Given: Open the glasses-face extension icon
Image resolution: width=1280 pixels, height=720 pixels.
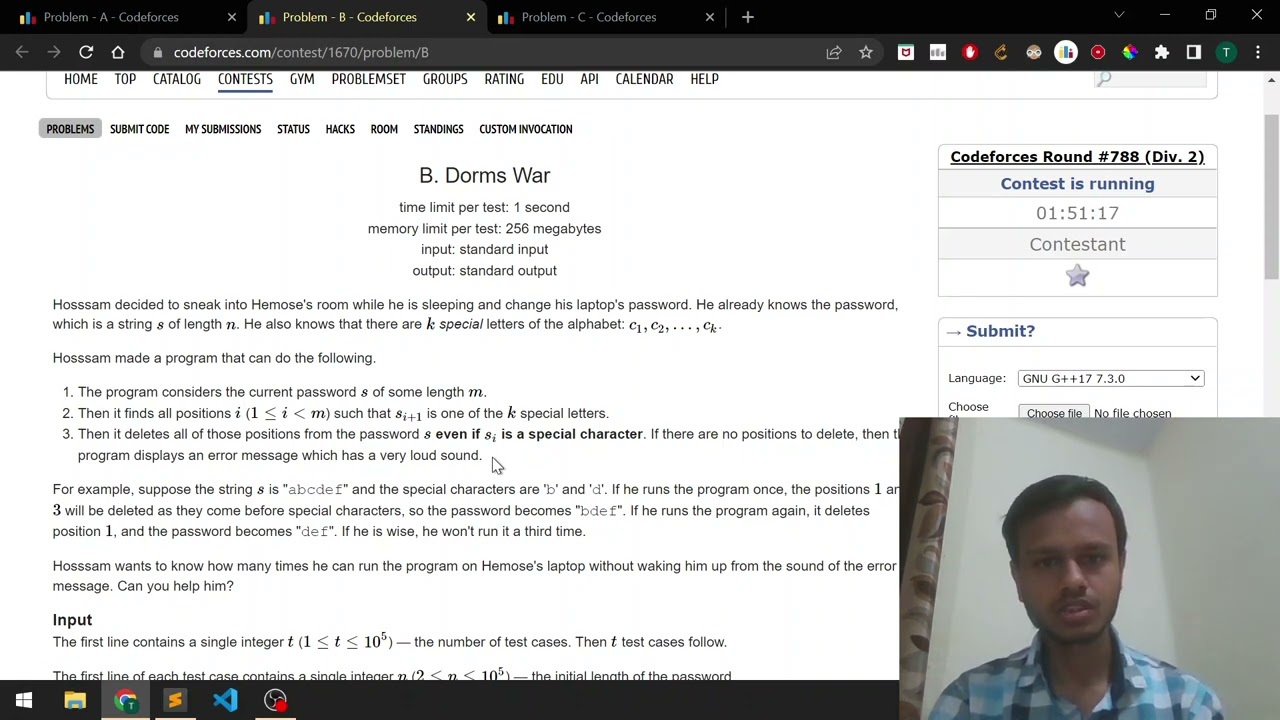Looking at the screenshot, I should coord(1034,52).
